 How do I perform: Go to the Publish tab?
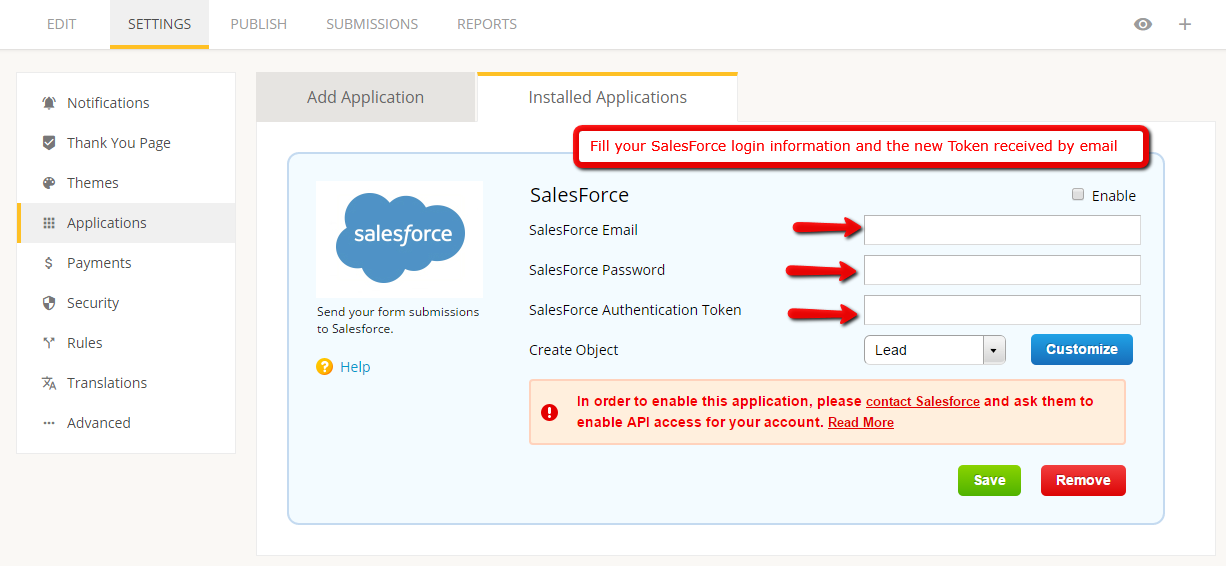pos(259,24)
